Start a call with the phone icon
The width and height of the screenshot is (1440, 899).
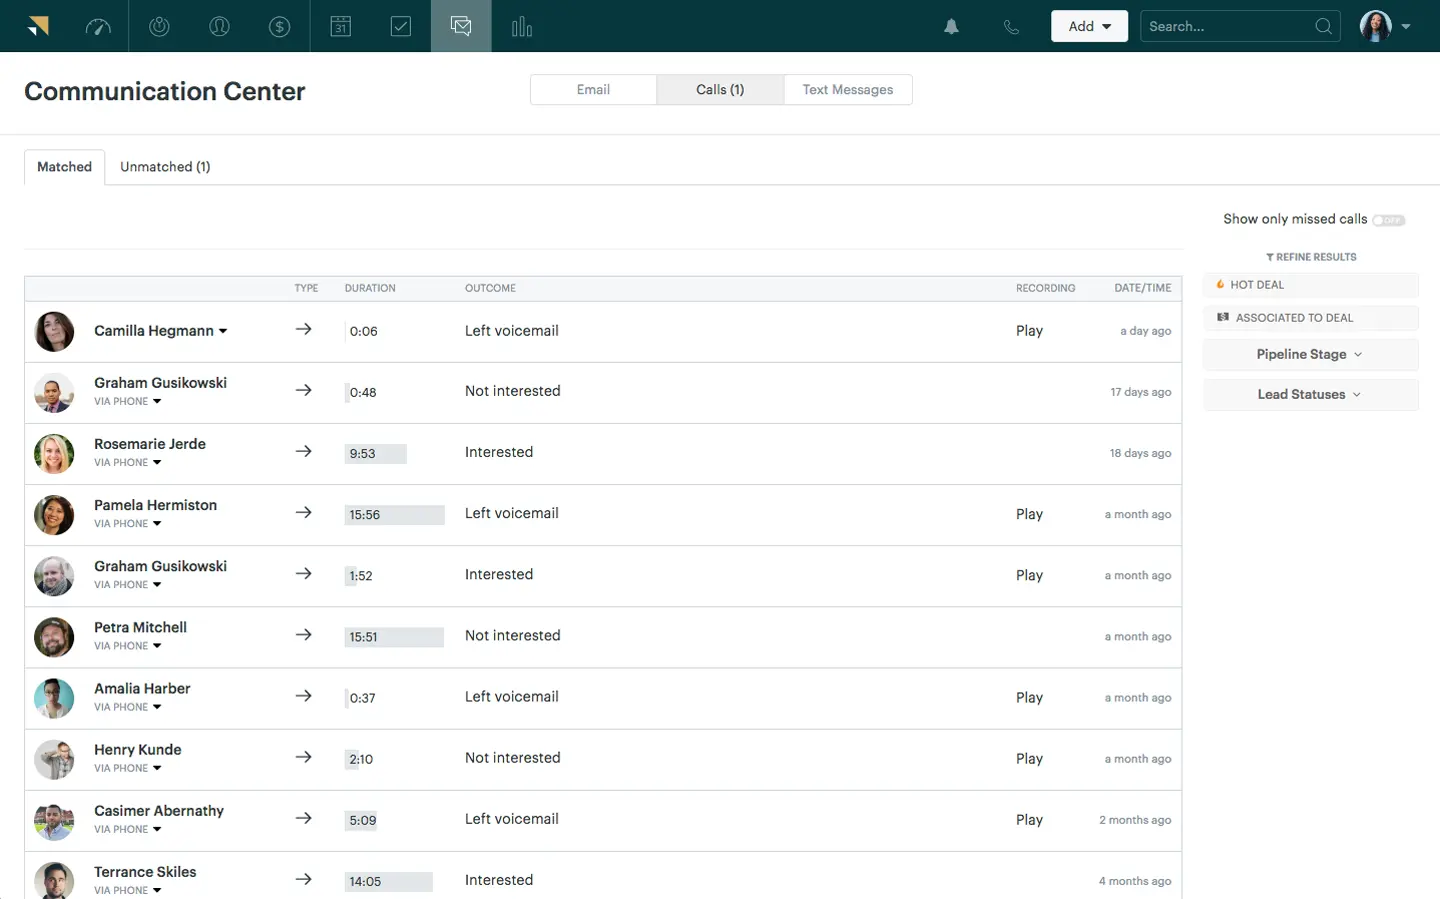[1011, 26]
